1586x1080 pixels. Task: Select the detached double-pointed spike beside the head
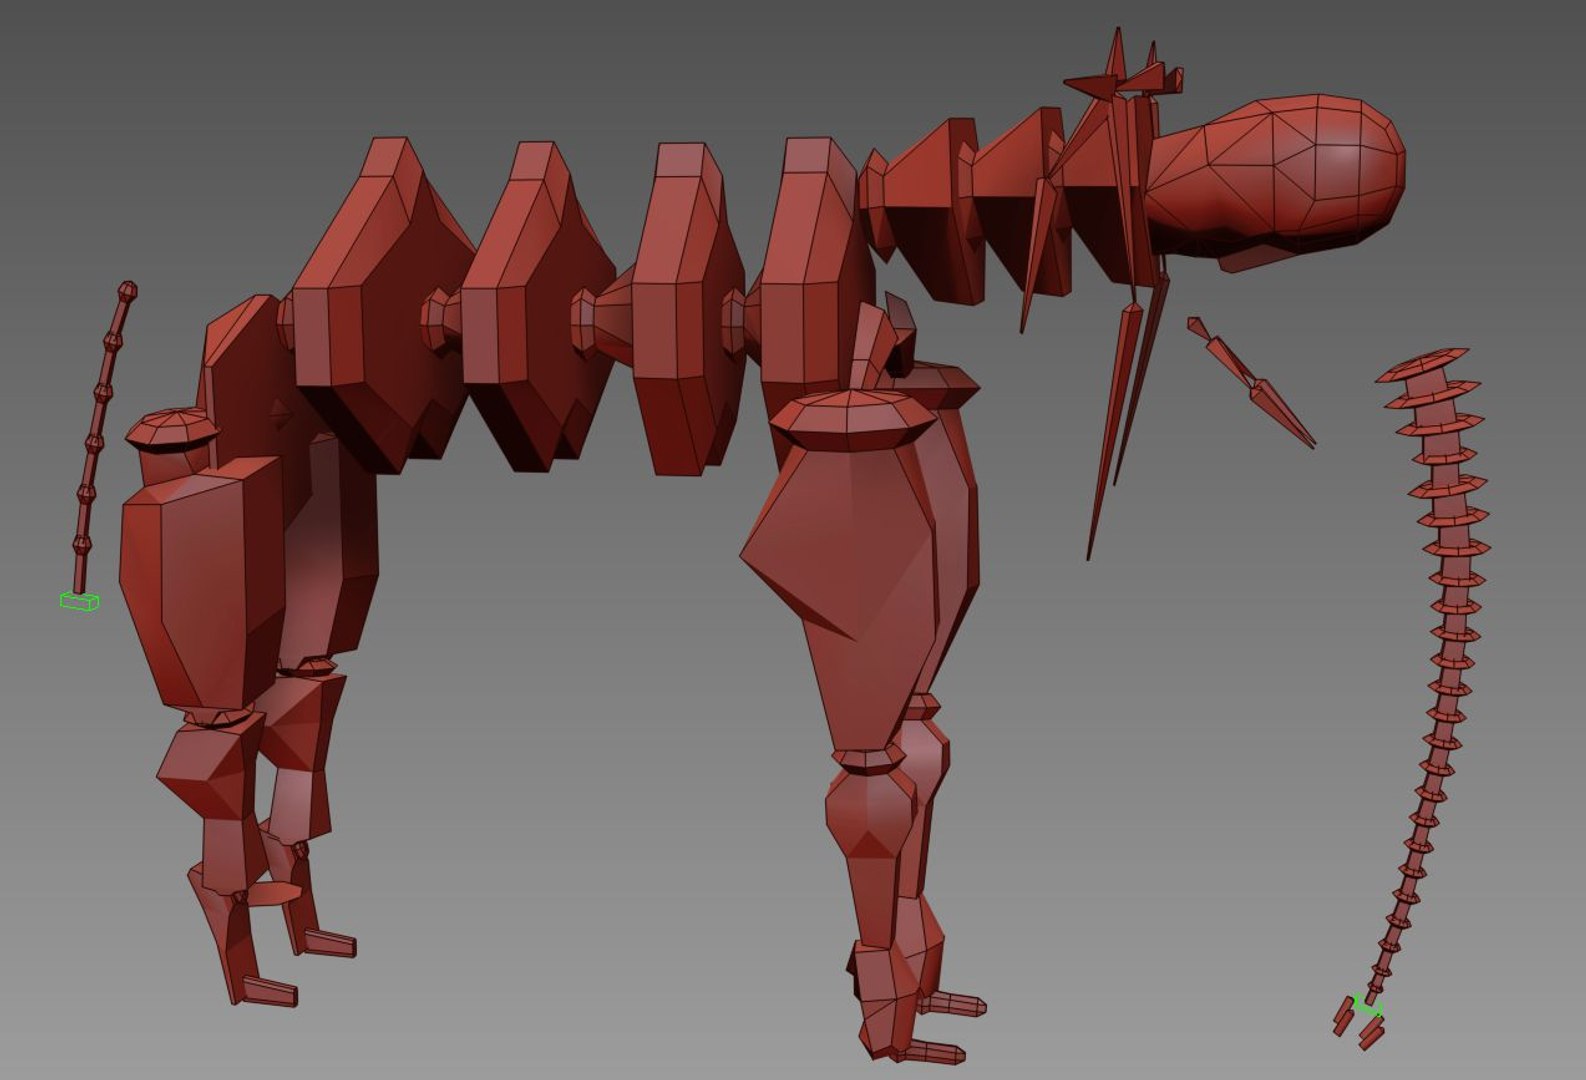pos(1250,382)
